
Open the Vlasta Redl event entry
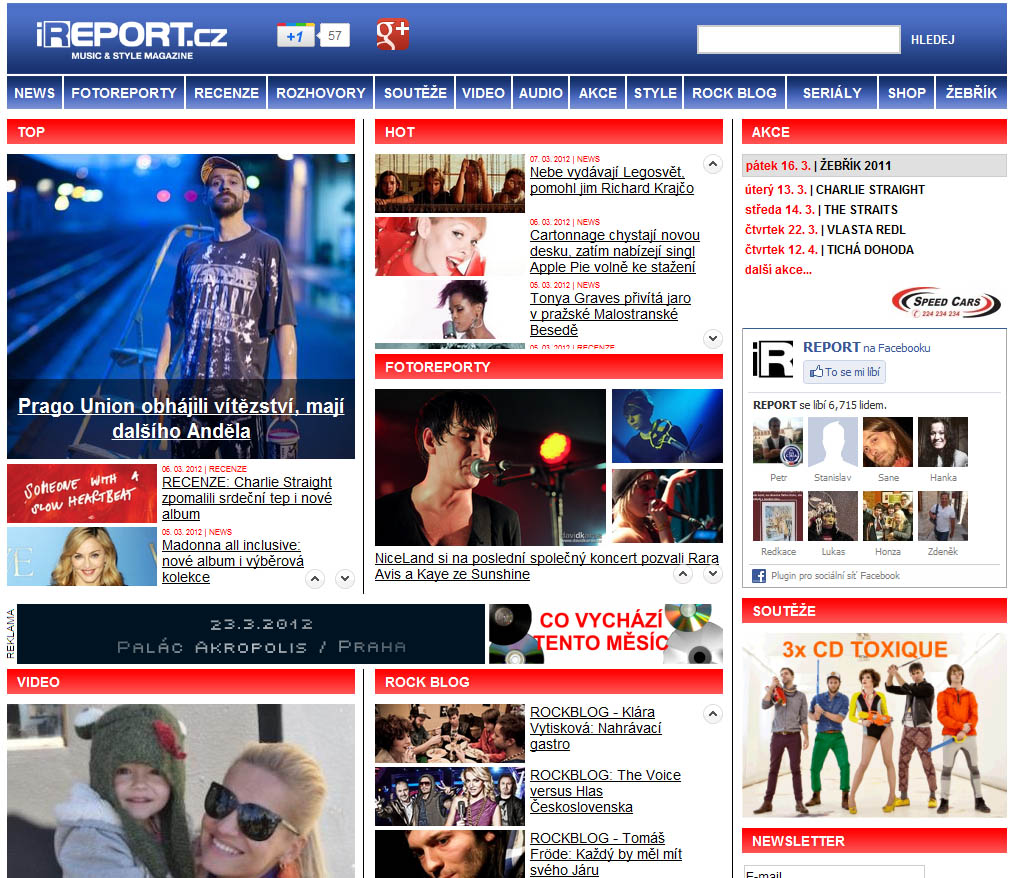point(825,230)
